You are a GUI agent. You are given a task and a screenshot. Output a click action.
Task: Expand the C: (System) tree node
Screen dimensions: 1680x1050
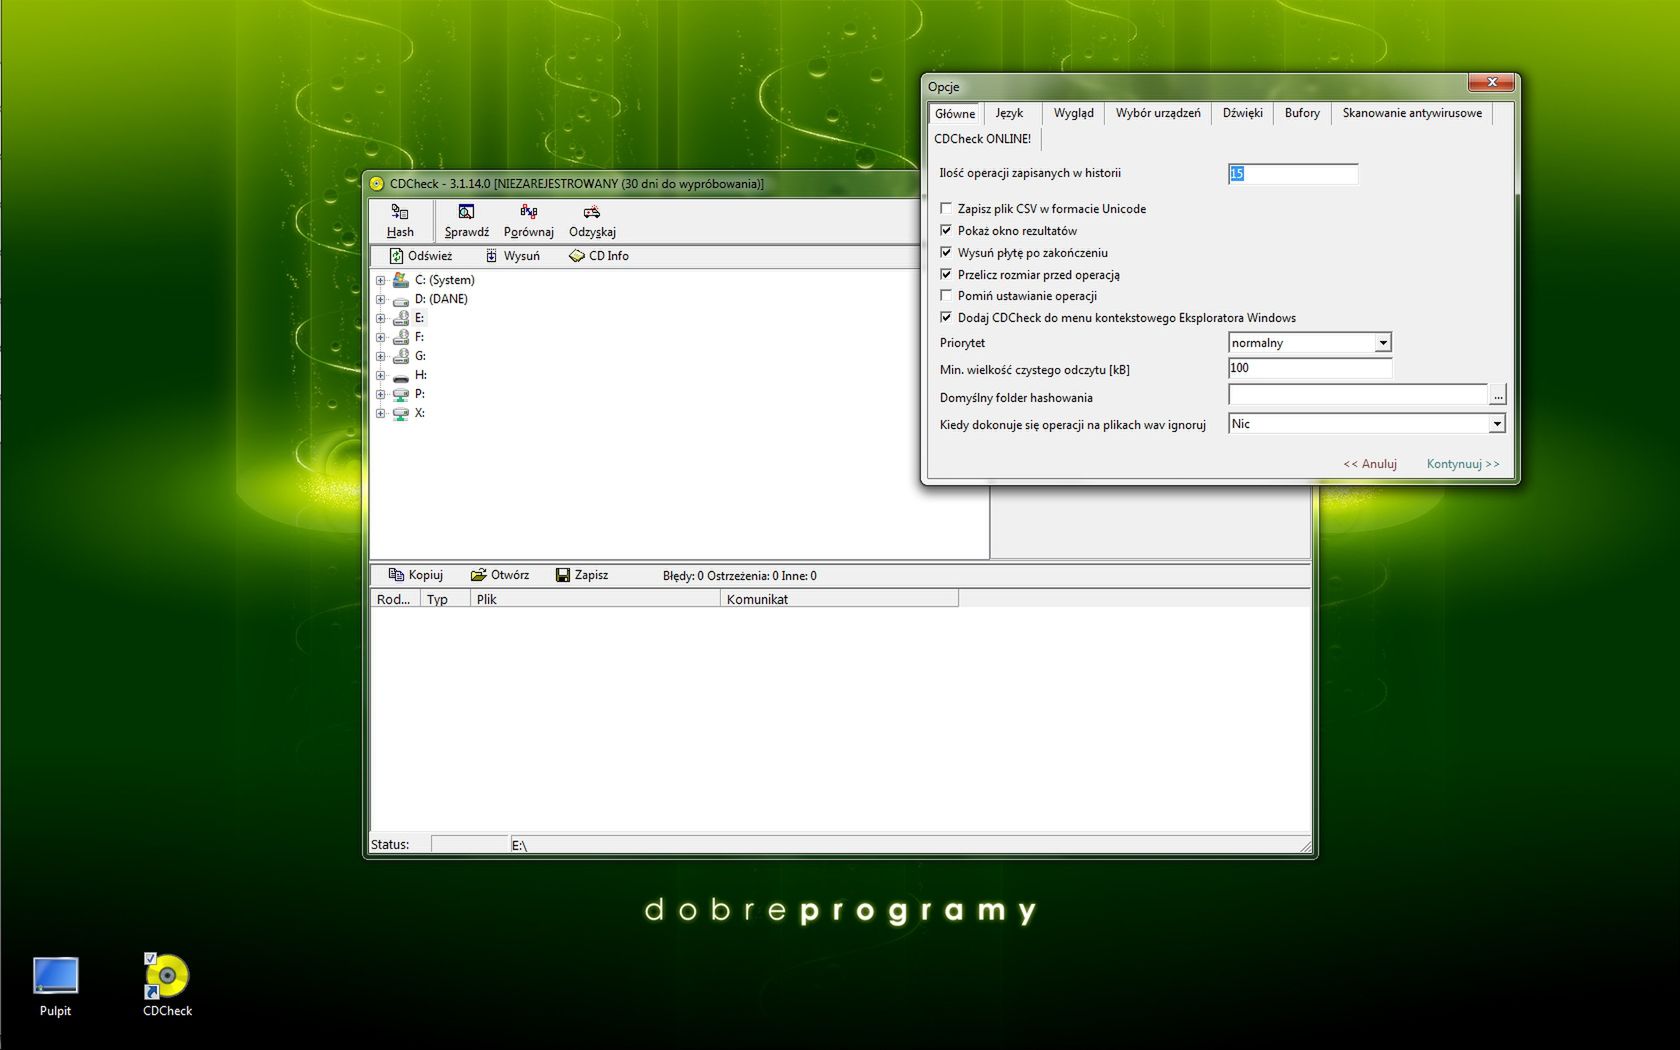380,280
